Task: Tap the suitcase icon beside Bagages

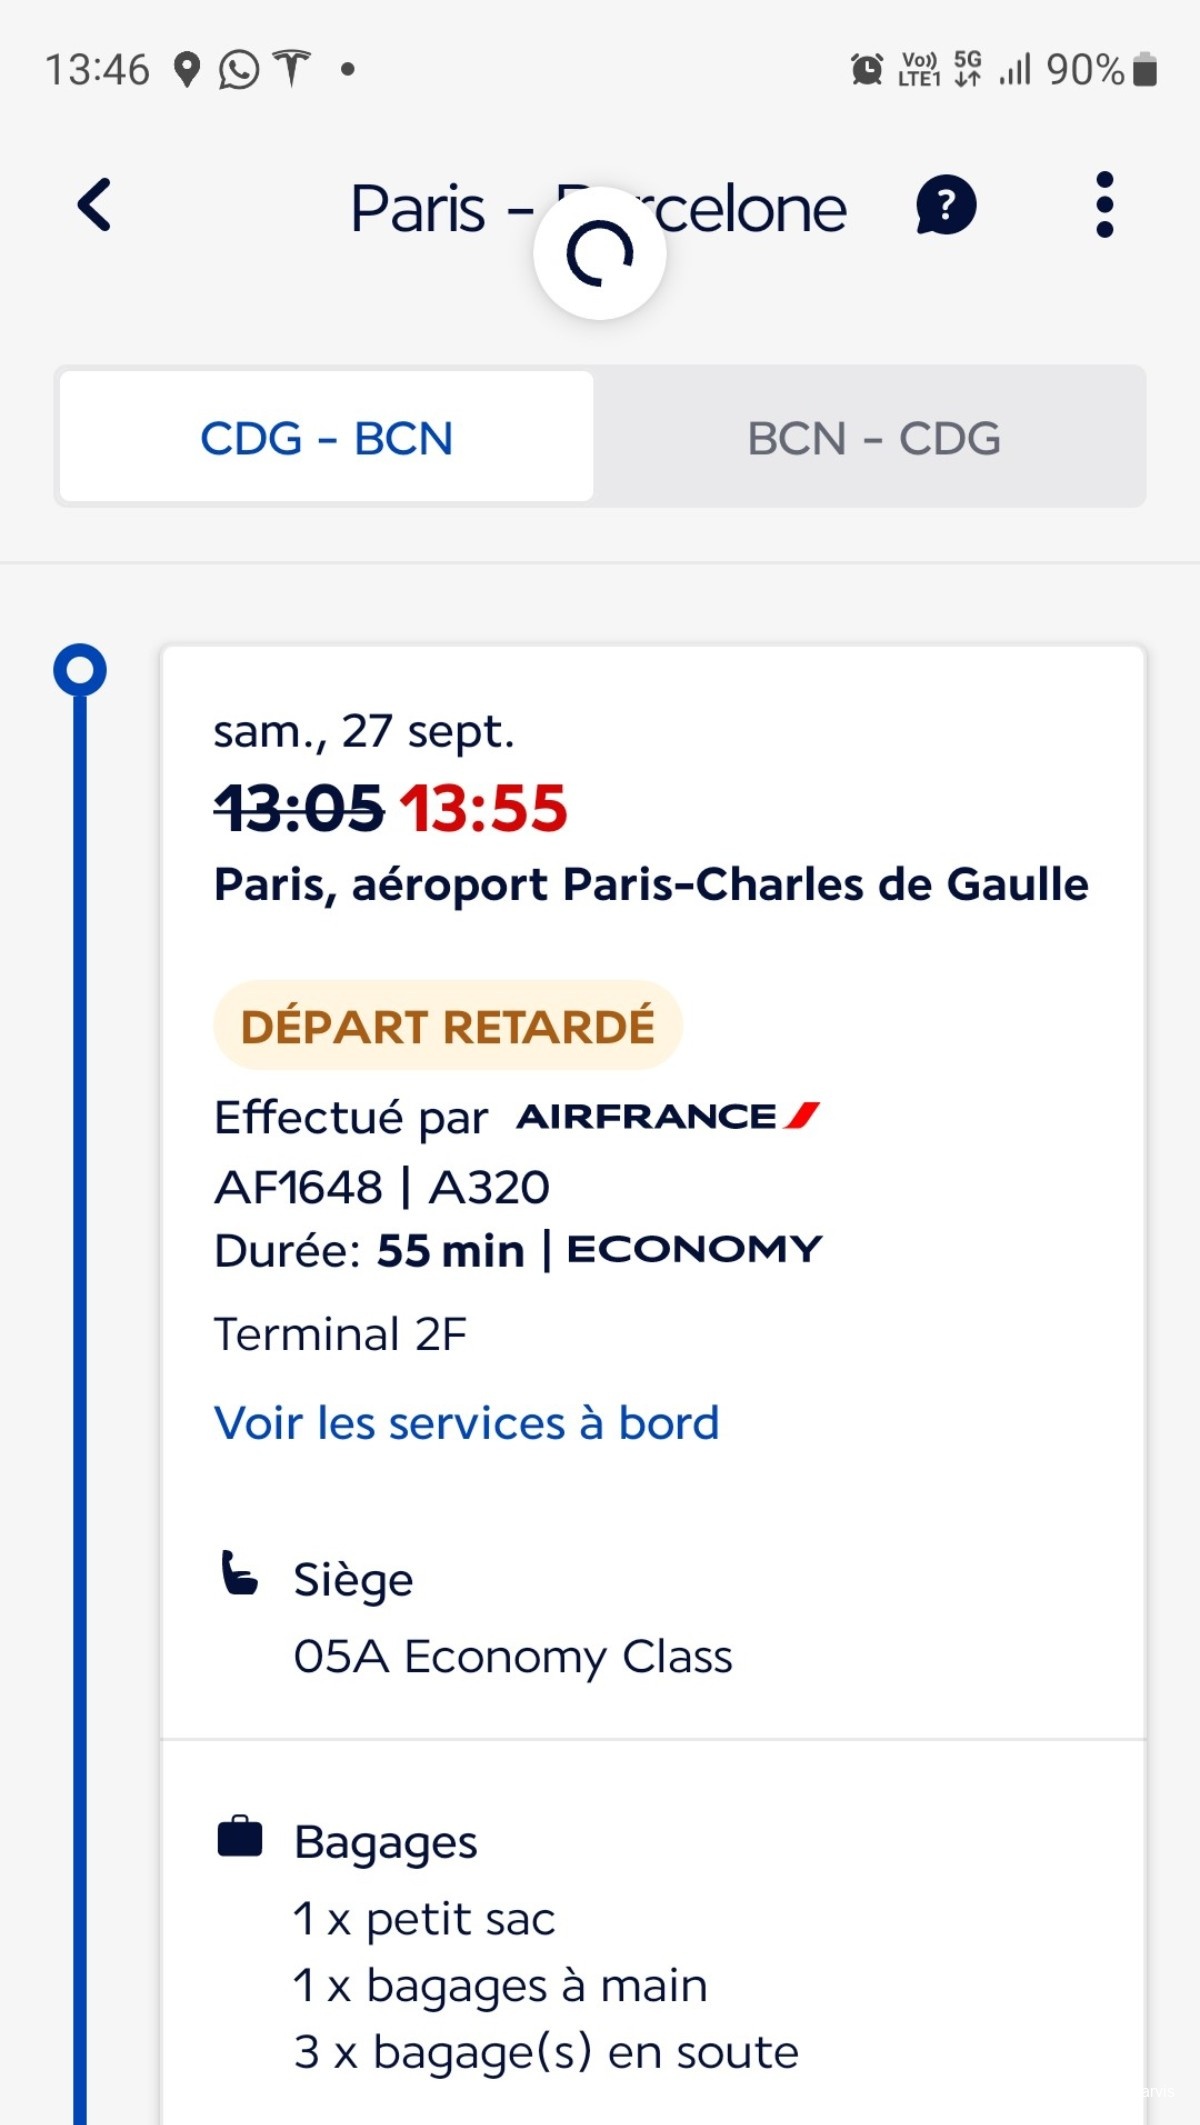Action: click(x=240, y=1837)
